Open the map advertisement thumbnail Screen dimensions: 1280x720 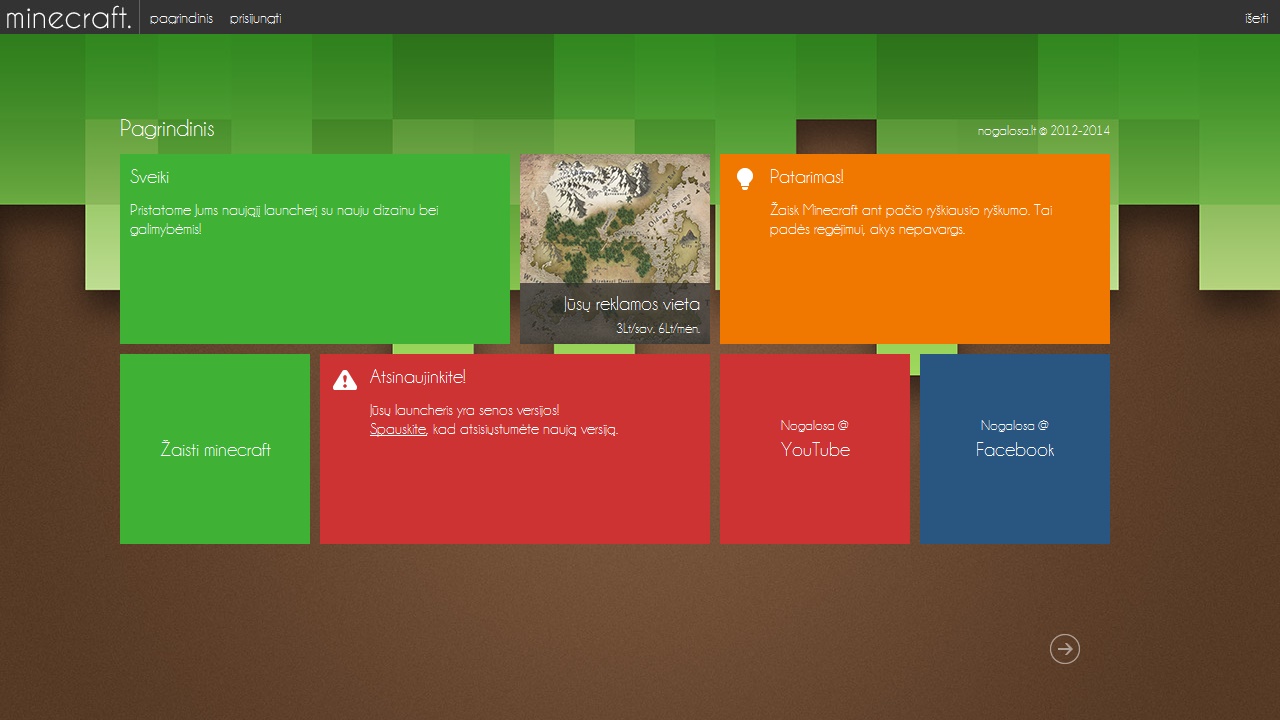615,249
